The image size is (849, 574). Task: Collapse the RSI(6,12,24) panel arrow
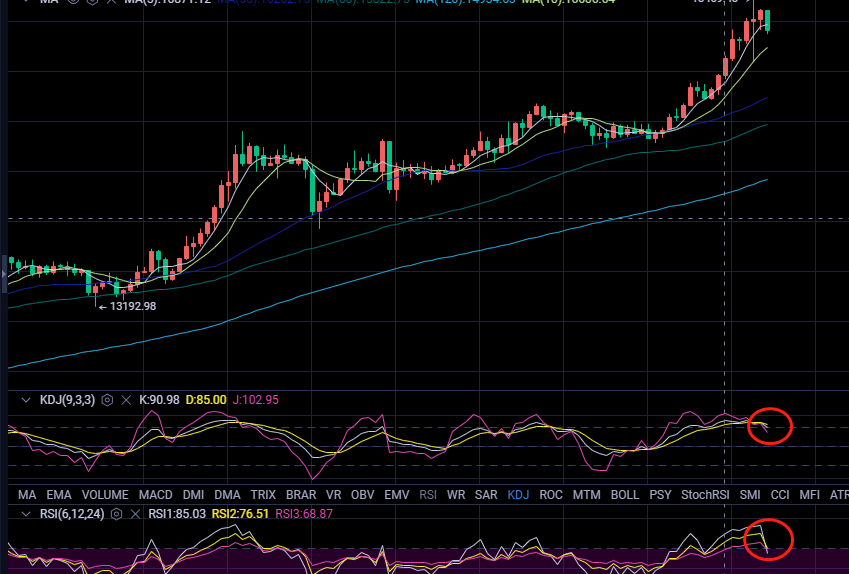pyautogui.click(x=27, y=514)
